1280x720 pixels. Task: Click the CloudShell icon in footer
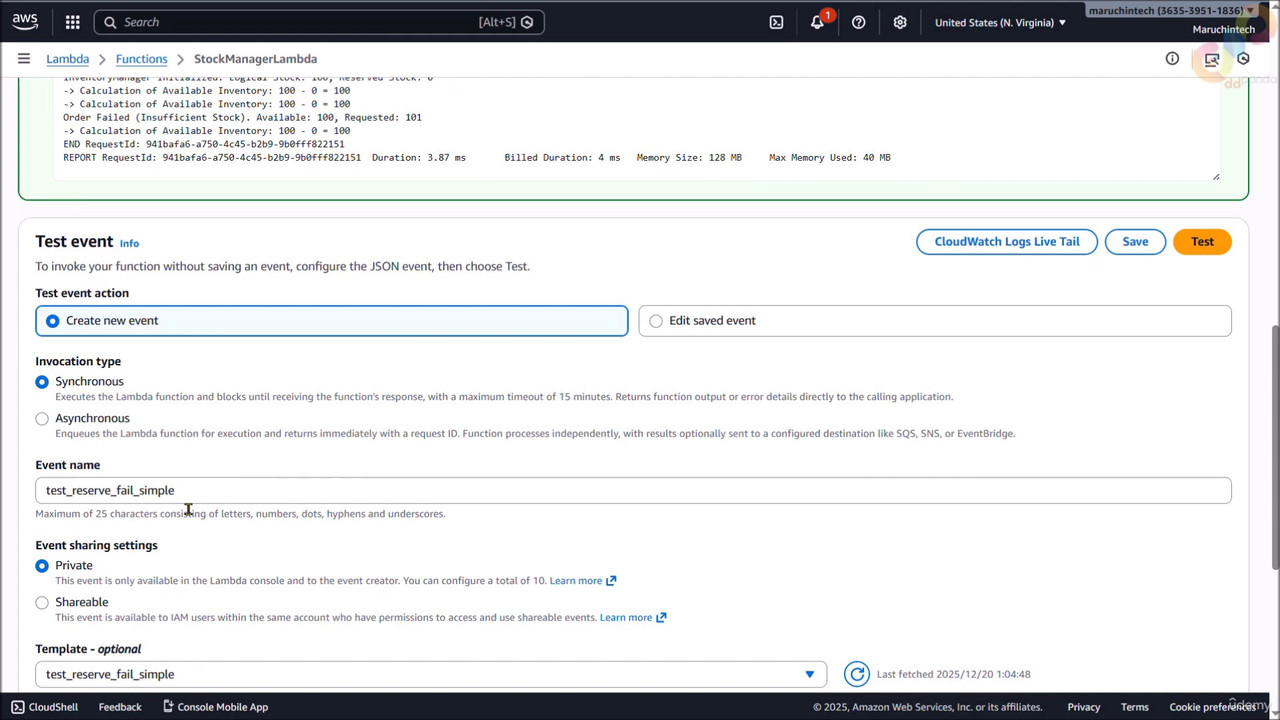pyautogui.click(x=18, y=707)
